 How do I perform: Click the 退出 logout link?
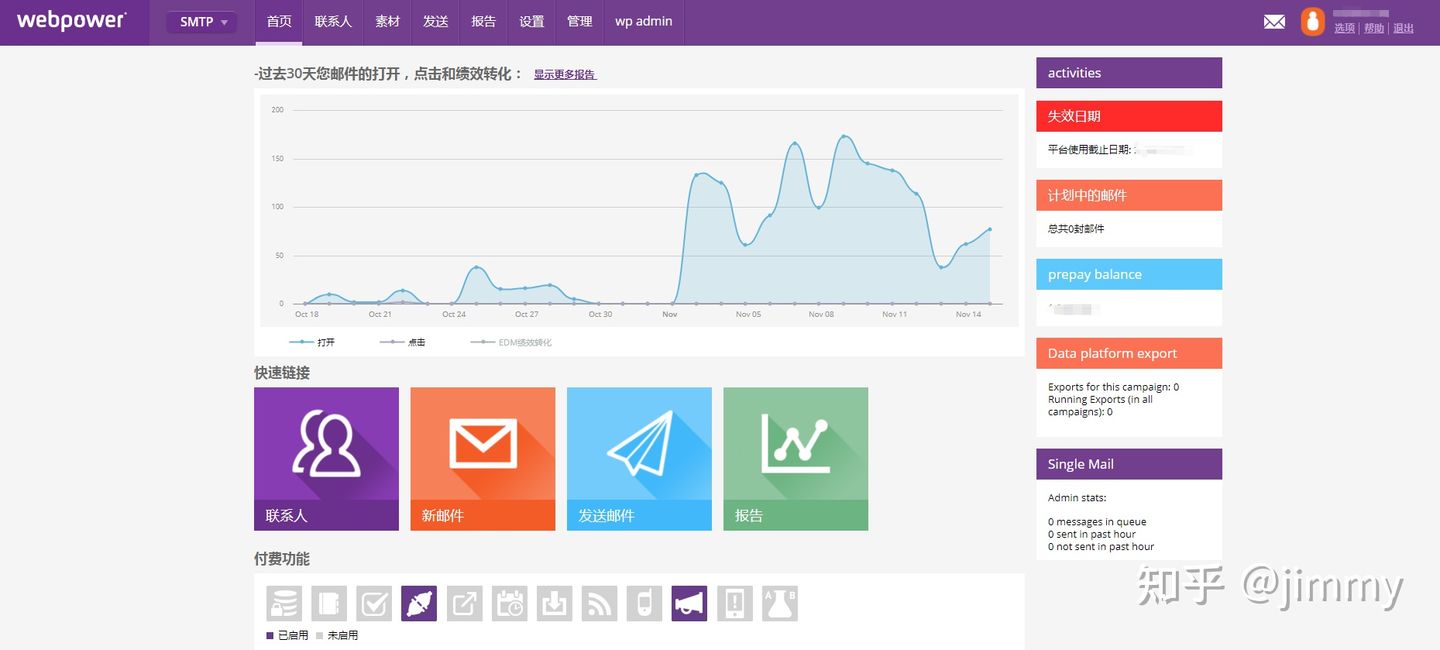pyautogui.click(x=1404, y=28)
